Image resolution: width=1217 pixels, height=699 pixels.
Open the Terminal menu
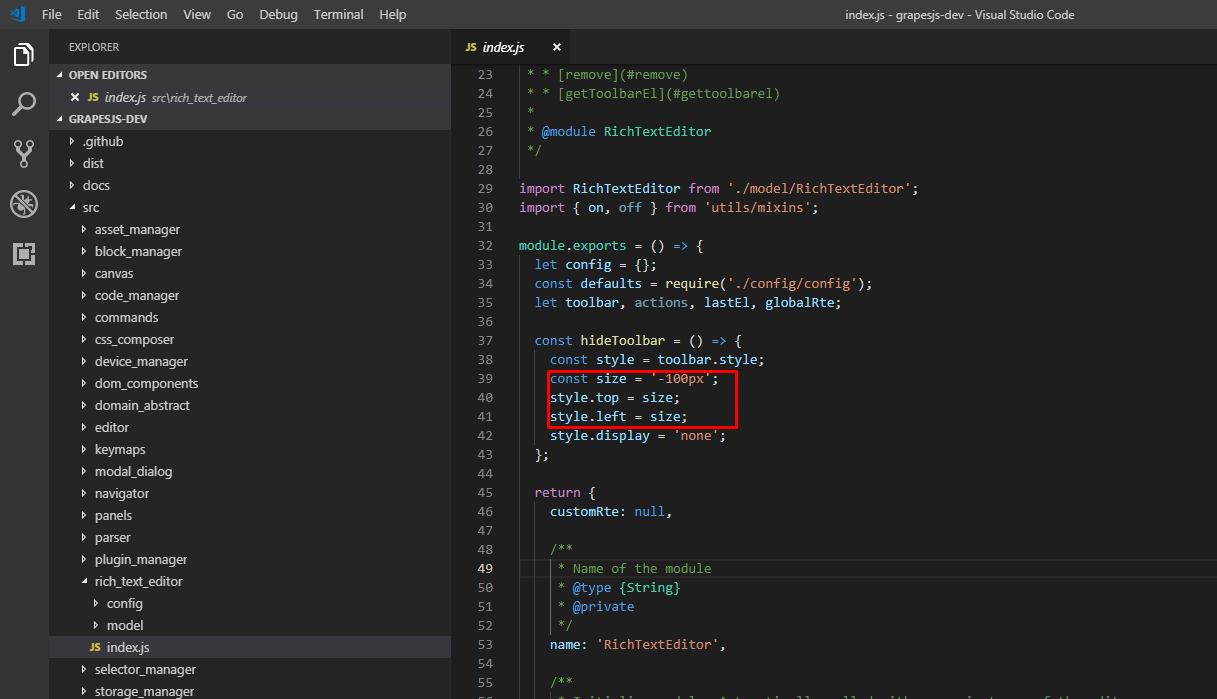click(338, 14)
